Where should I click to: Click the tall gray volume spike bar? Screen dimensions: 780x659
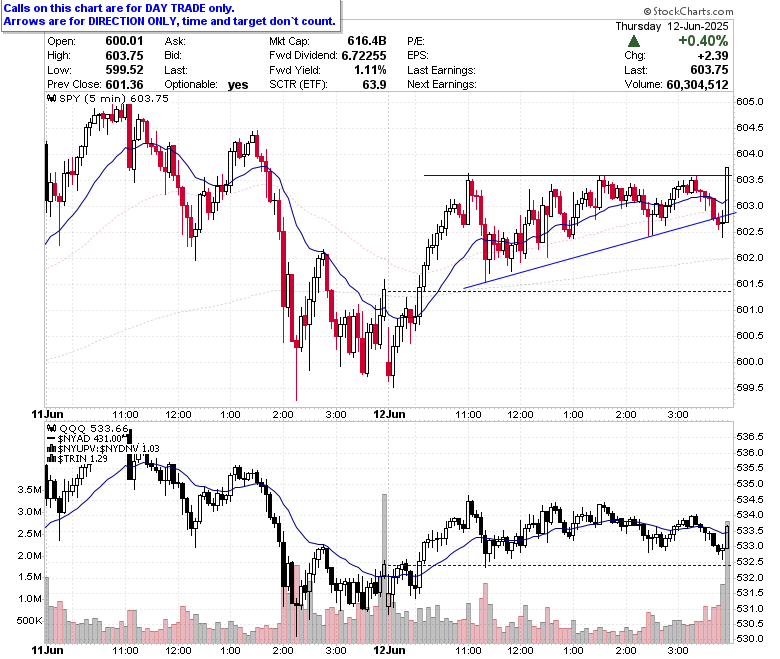tap(384, 568)
